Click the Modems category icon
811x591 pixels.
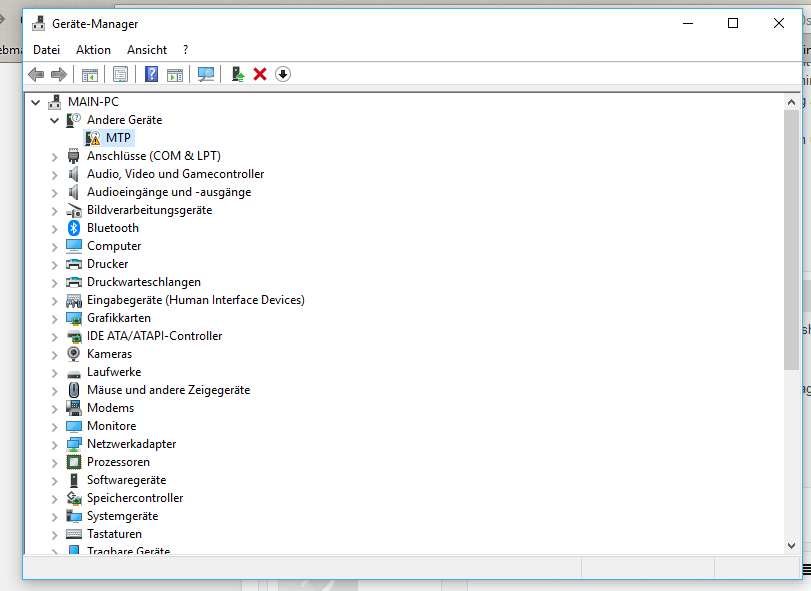[x=74, y=408]
